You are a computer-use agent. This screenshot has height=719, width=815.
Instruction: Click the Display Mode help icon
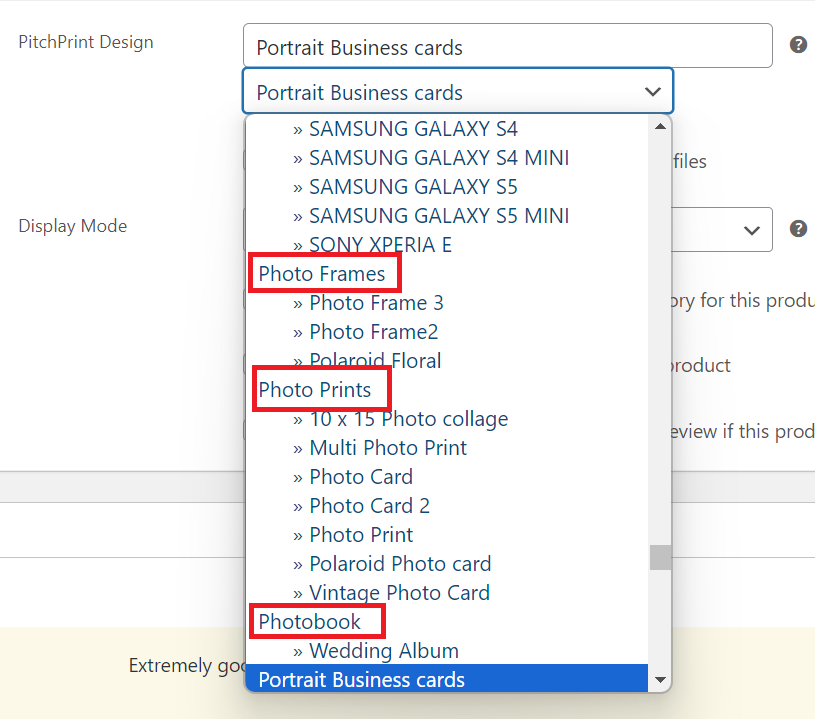tap(798, 229)
